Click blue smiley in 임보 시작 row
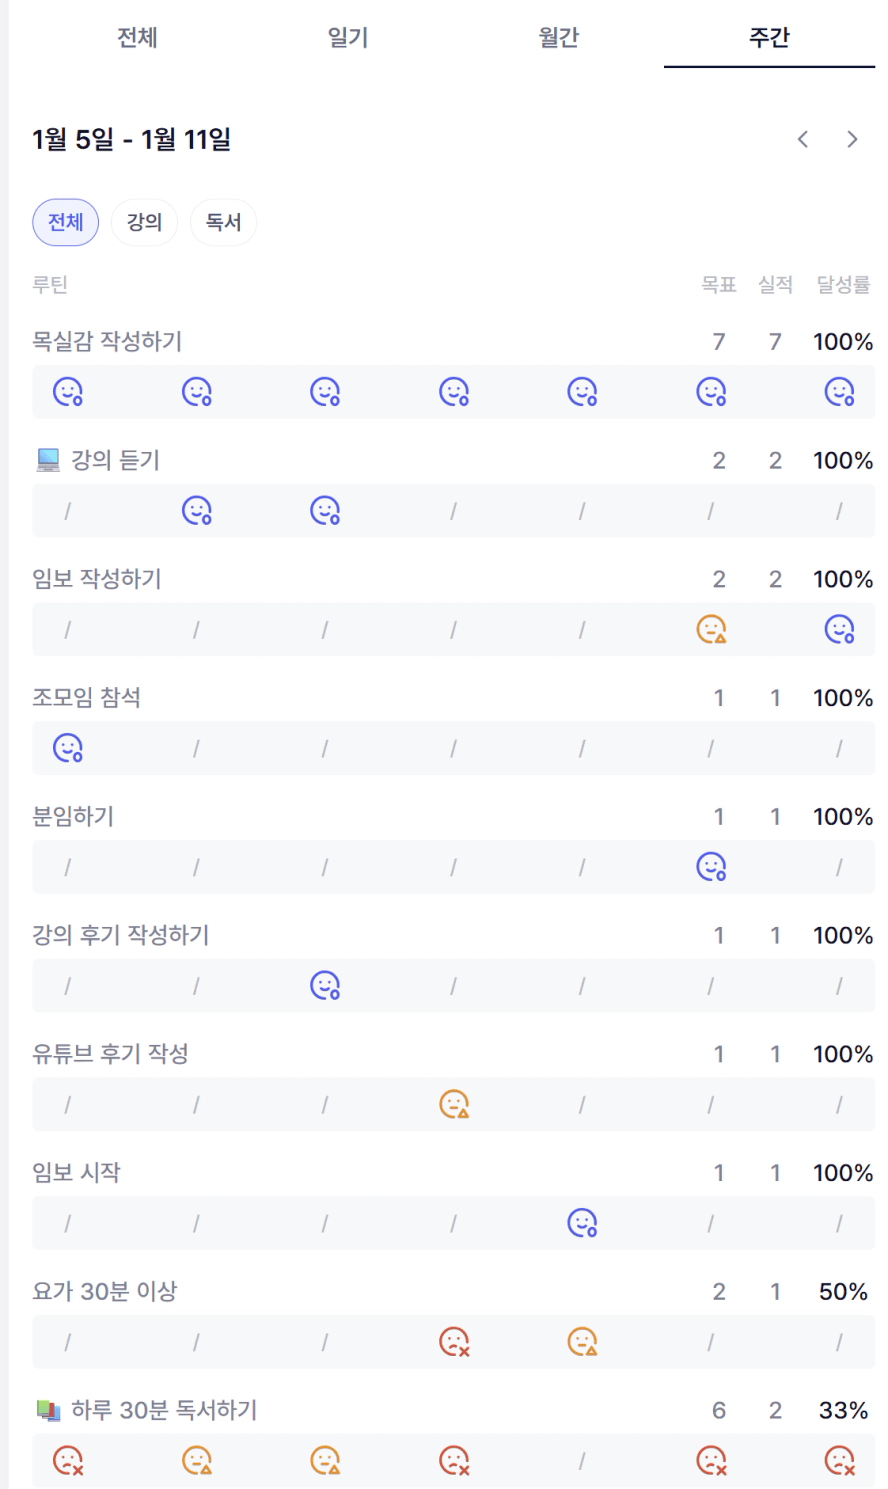Screen dimensions: 888x1489 [x=582, y=1223]
